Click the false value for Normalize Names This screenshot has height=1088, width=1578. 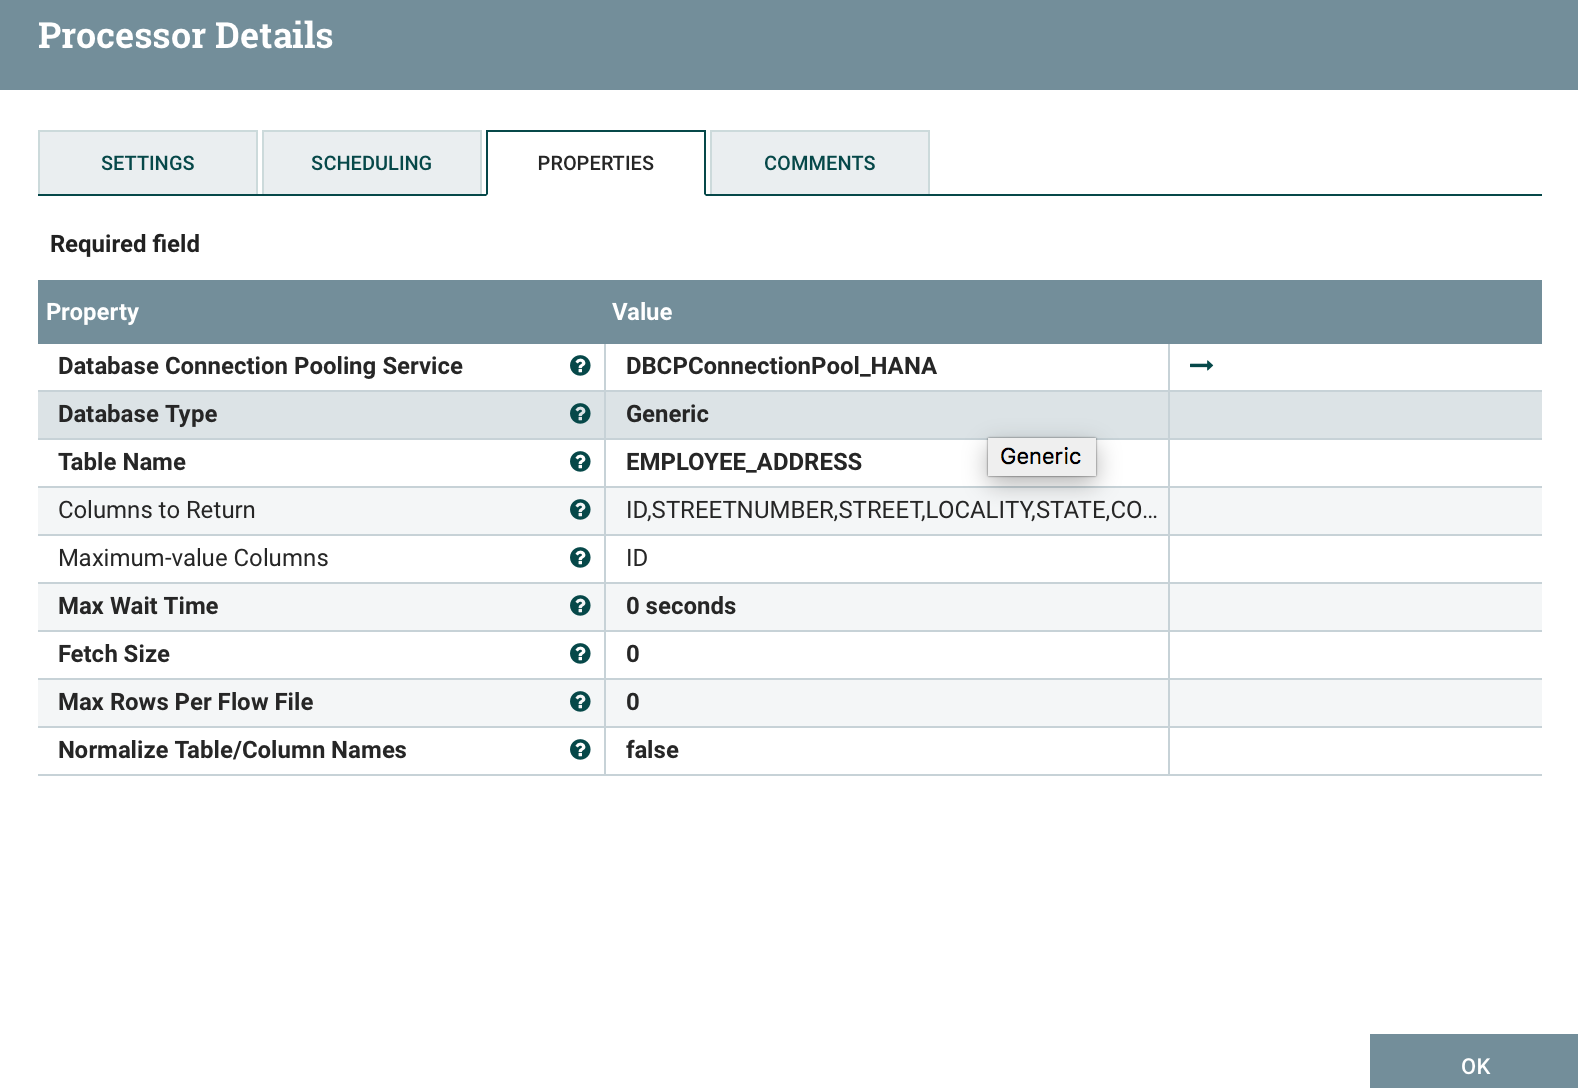(x=652, y=750)
